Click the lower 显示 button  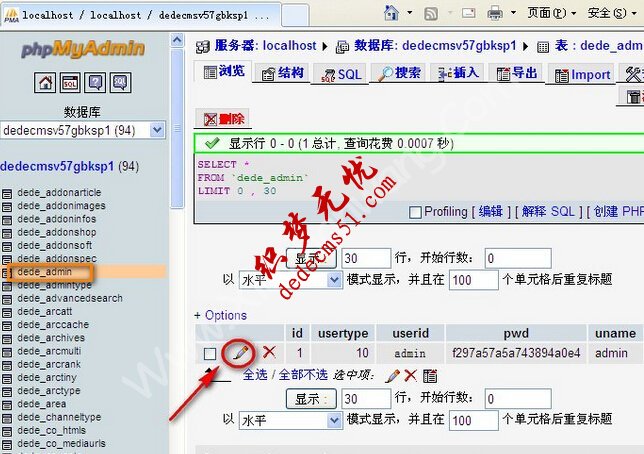(311, 399)
